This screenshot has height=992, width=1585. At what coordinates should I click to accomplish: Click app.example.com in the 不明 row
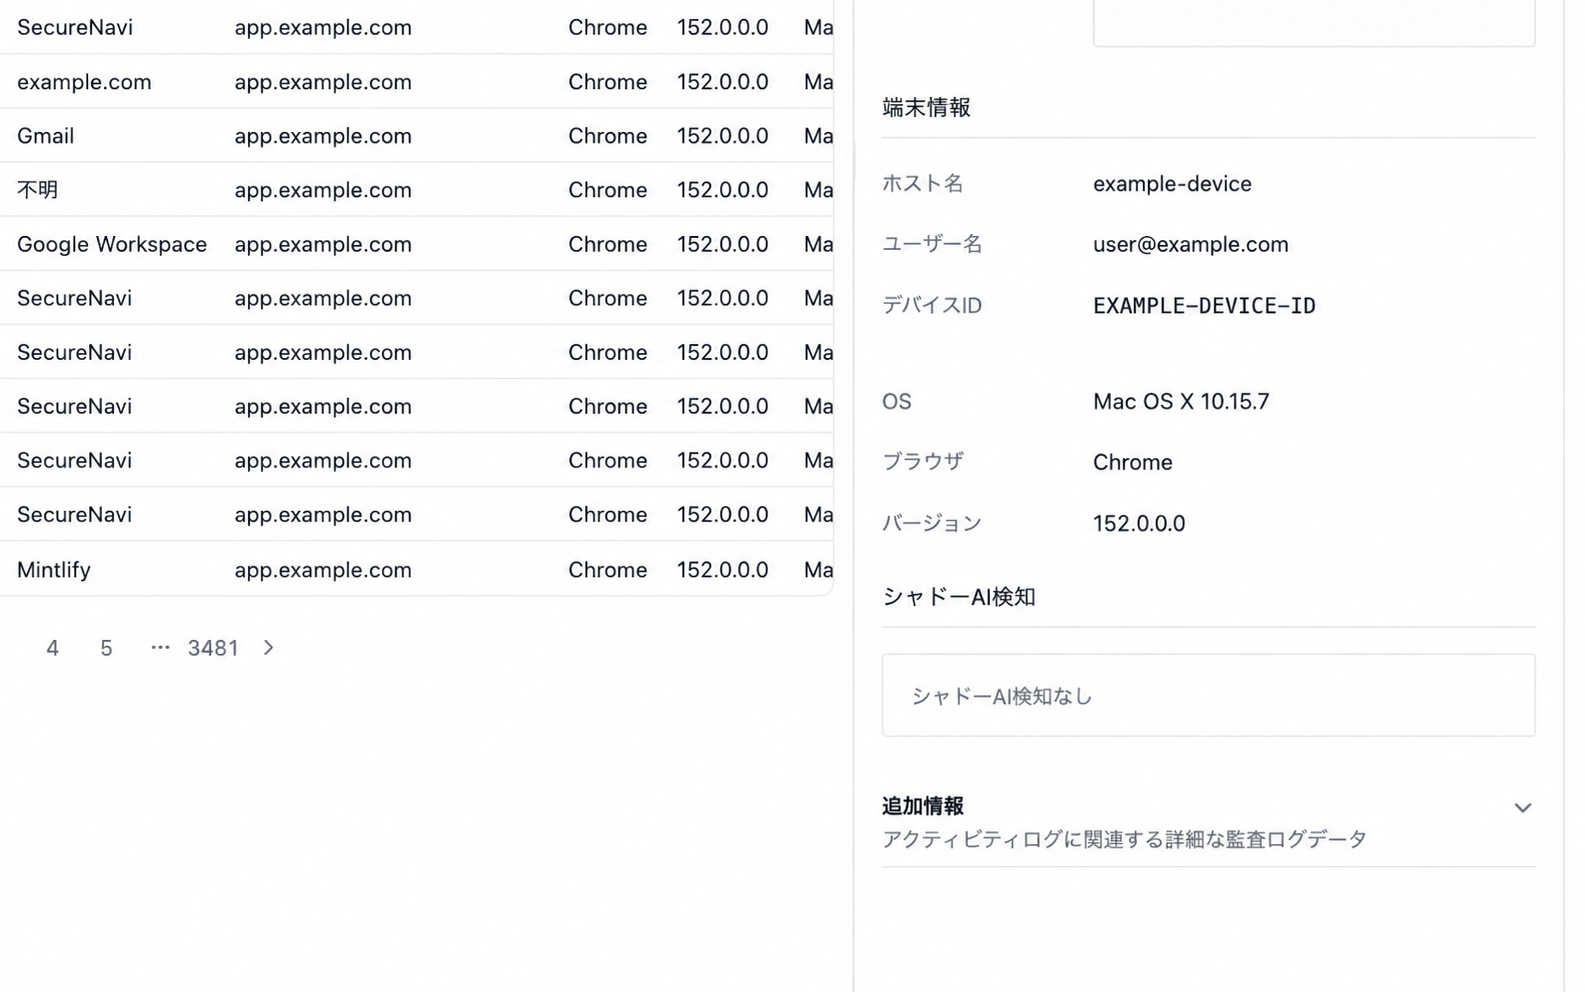tap(323, 189)
